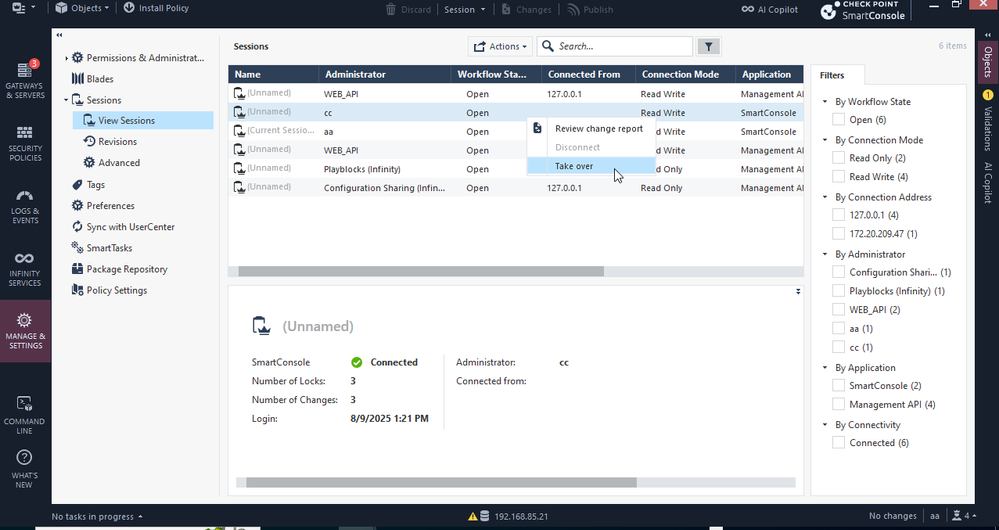The width and height of the screenshot is (999, 530).
Task: Collapse the session details pane arrow
Action: 798,292
